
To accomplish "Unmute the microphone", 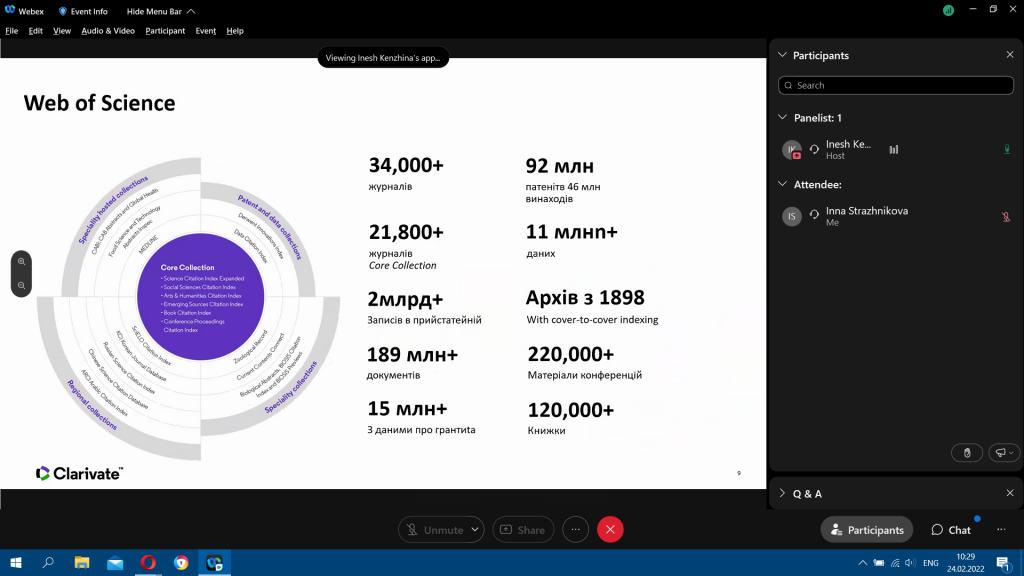I will 434,530.
